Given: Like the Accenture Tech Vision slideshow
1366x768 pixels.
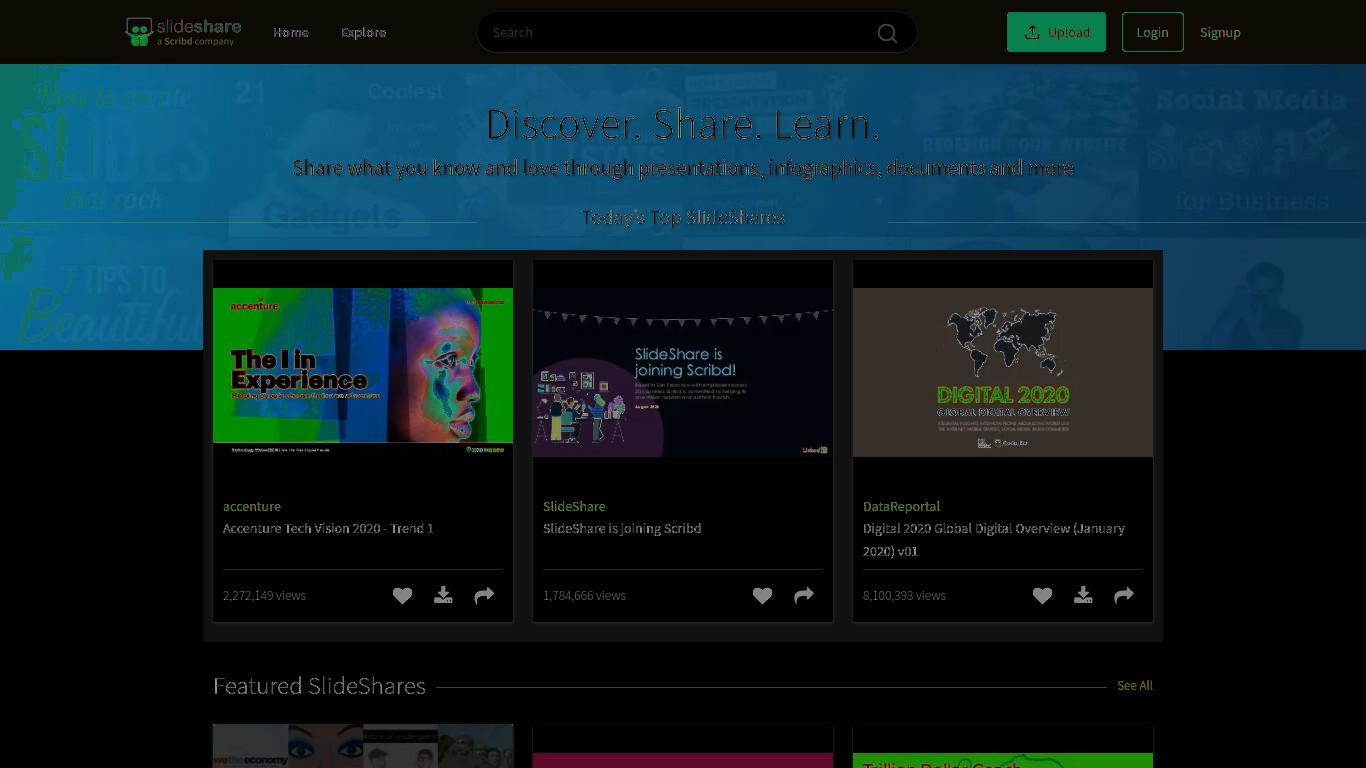Looking at the screenshot, I should point(402,595).
